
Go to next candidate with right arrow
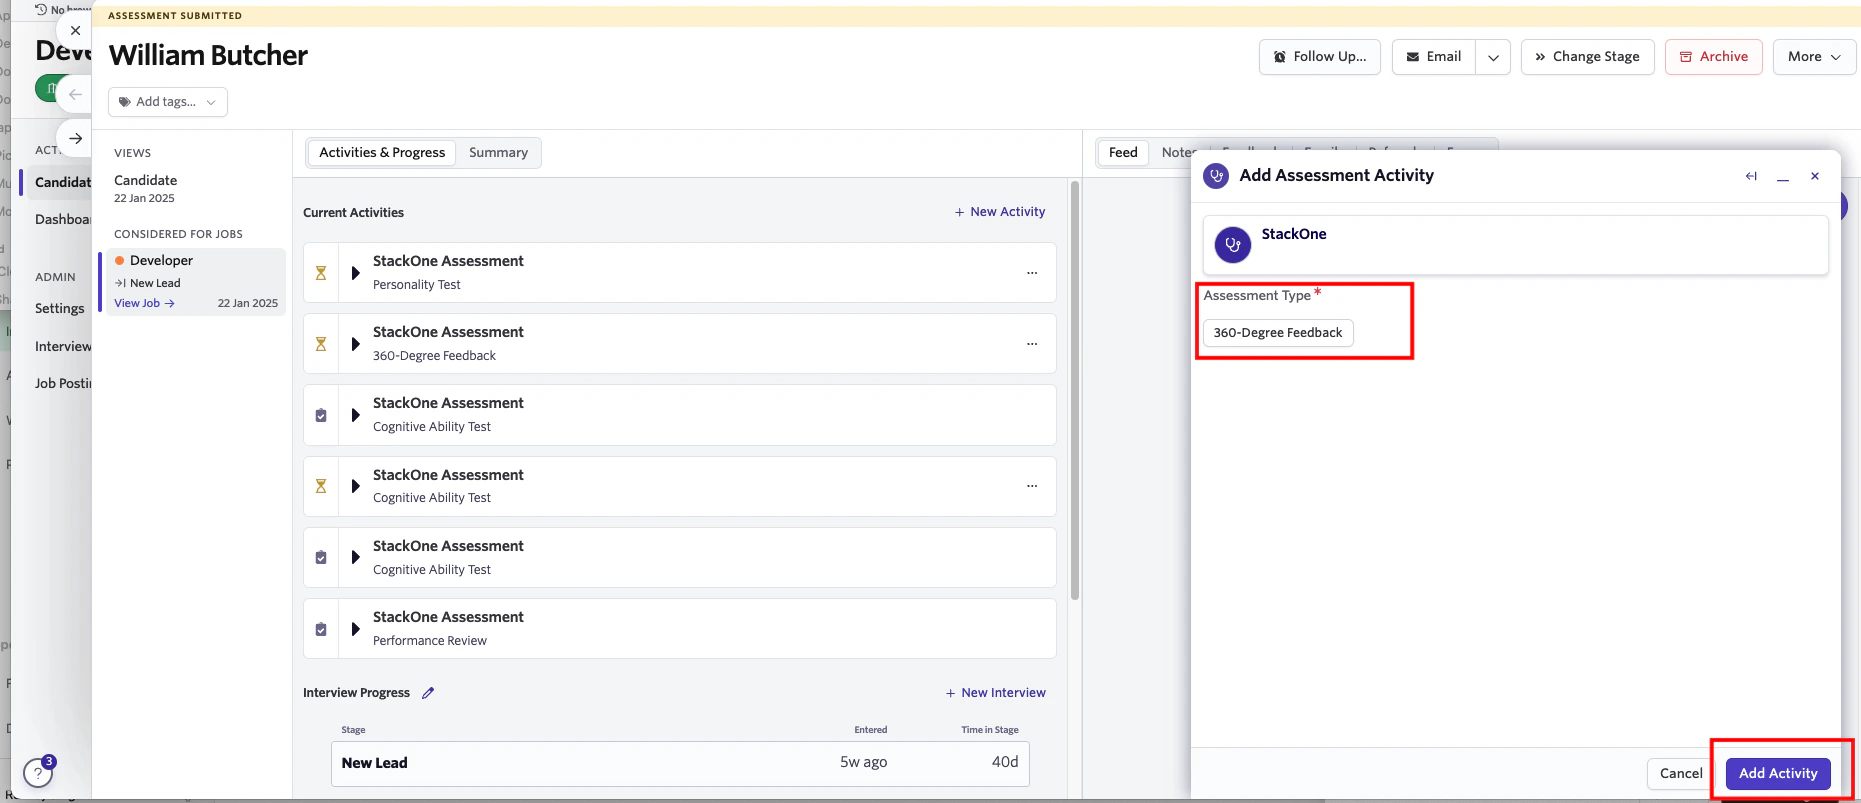(x=75, y=138)
